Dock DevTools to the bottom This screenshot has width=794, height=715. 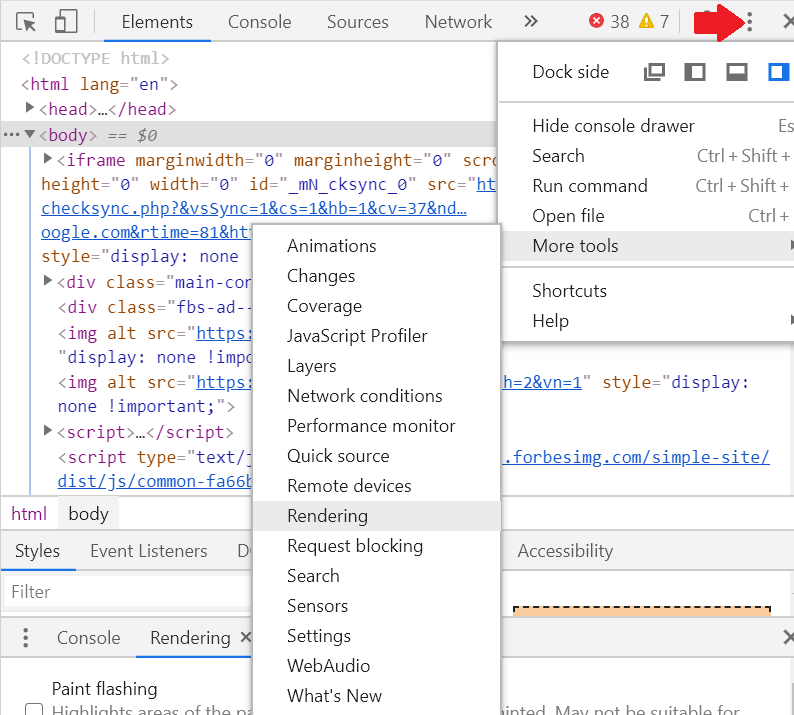click(x=737, y=72)
